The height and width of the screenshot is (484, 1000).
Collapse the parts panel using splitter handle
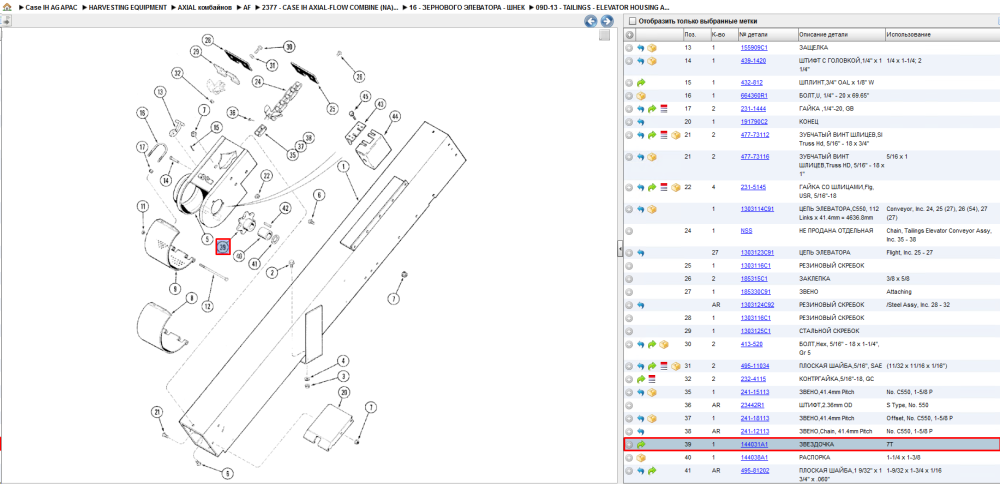[x=620, y=249]
